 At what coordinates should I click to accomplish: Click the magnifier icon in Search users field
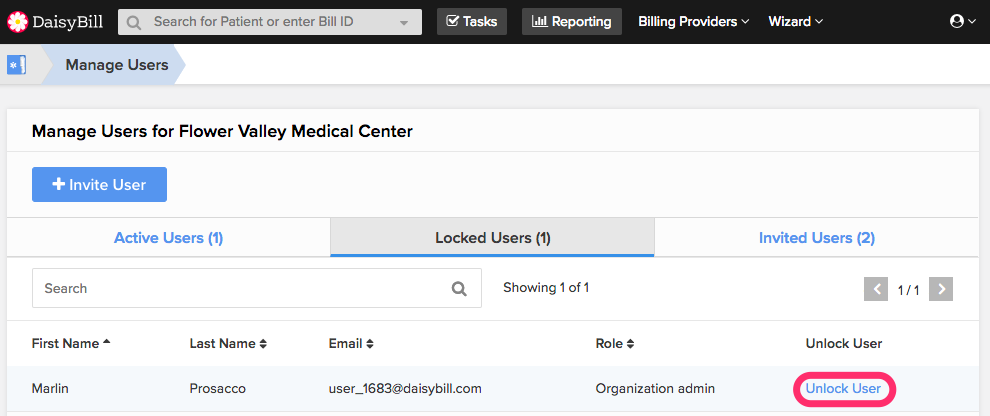tap(459, 289)
